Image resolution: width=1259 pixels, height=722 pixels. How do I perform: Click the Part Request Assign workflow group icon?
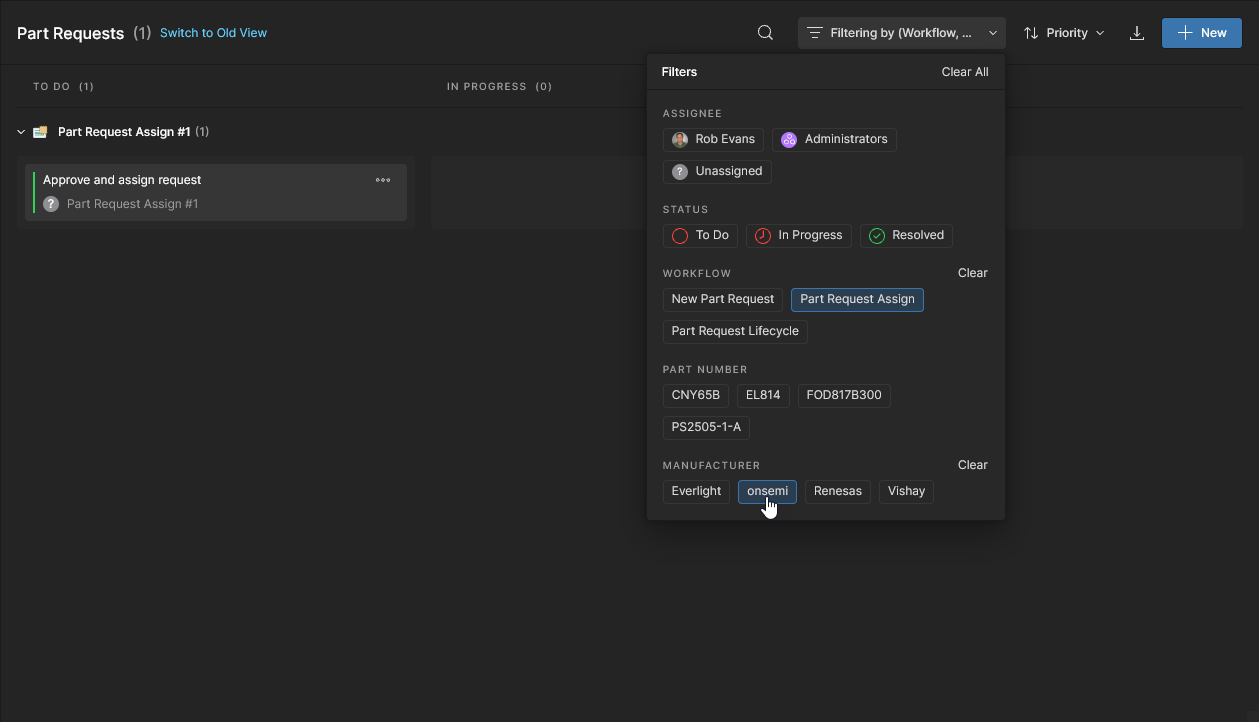(40, 132)
